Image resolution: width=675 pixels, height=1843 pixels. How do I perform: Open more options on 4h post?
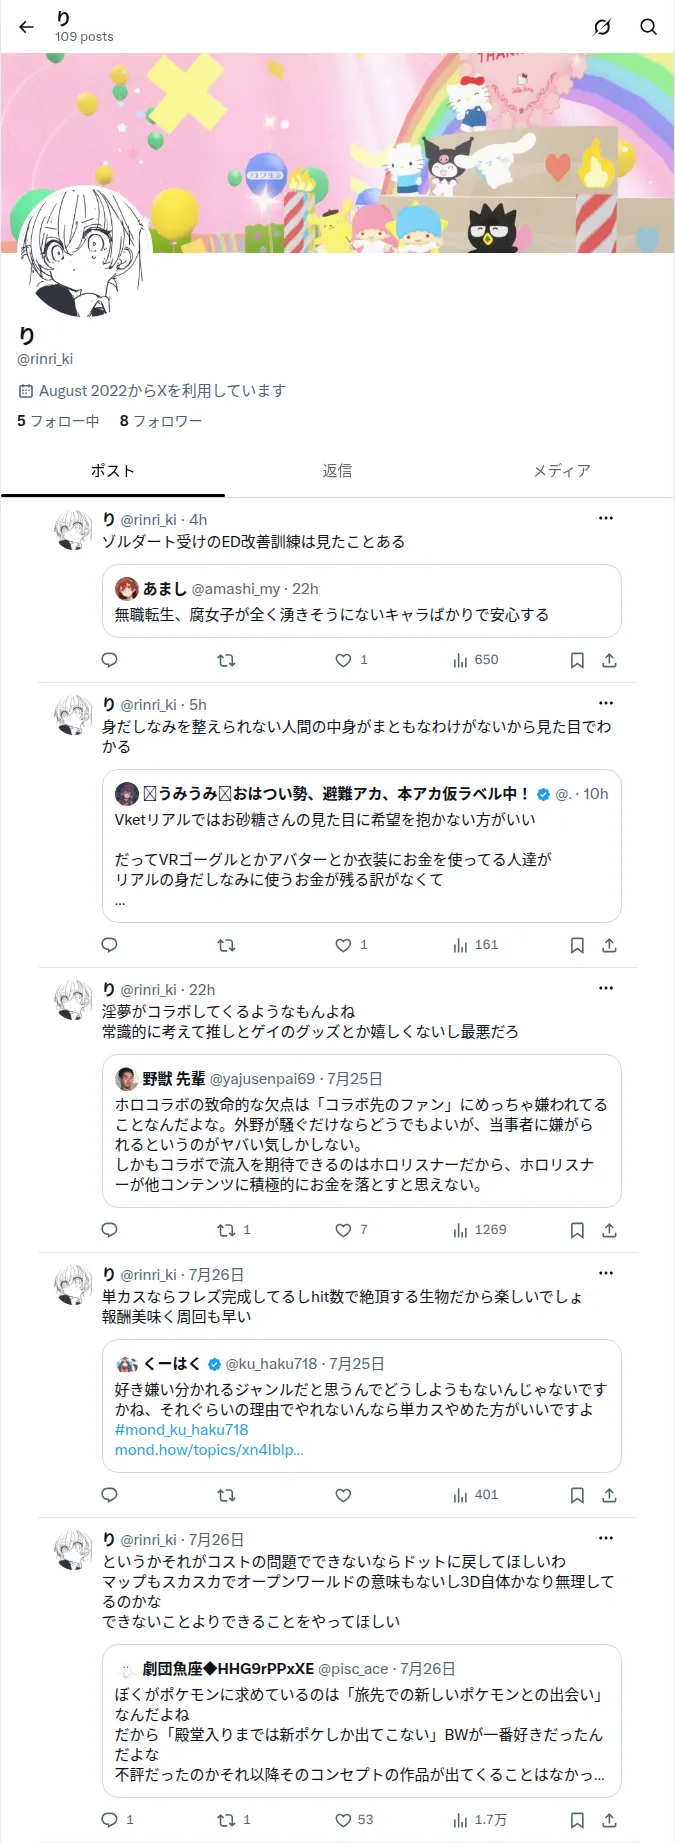coord(606,518)
